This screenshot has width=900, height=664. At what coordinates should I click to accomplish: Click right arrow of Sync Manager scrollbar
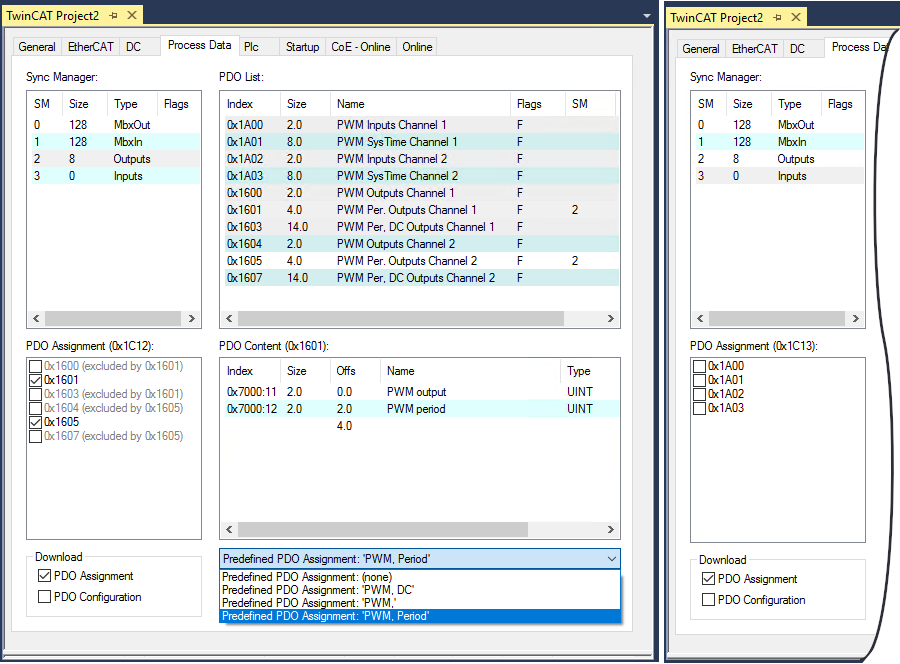pyautogui.click(x=192, y=319)
